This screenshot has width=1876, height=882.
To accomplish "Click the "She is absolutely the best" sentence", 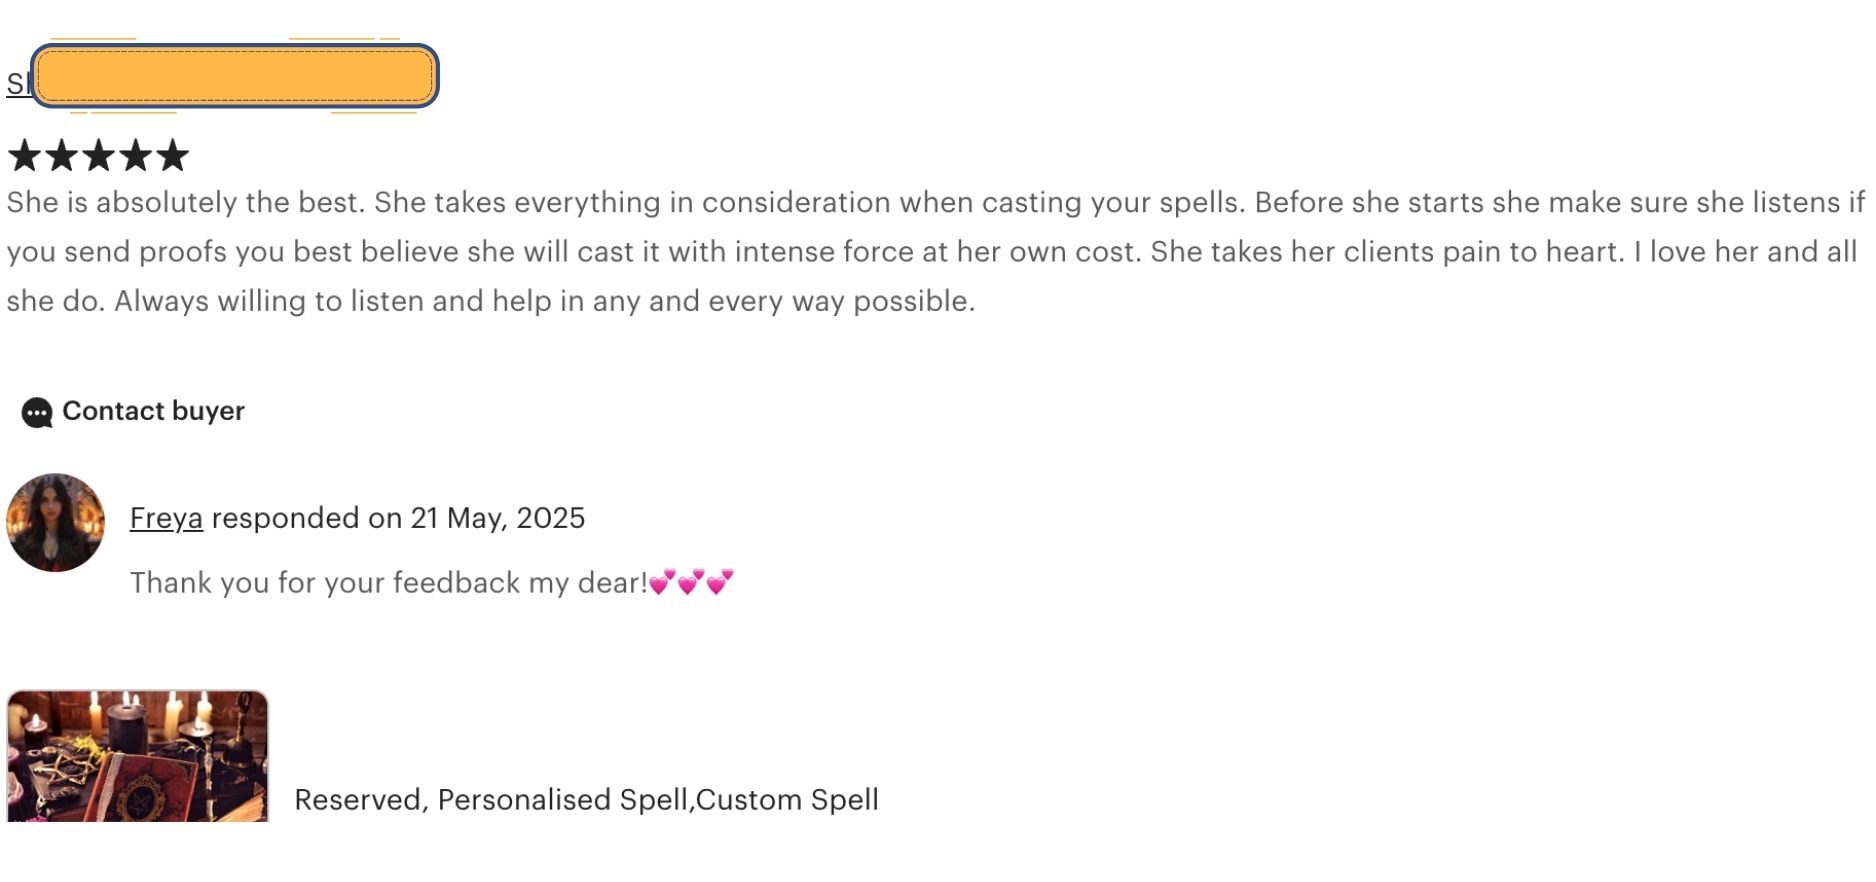I will (x=186, y=203).
